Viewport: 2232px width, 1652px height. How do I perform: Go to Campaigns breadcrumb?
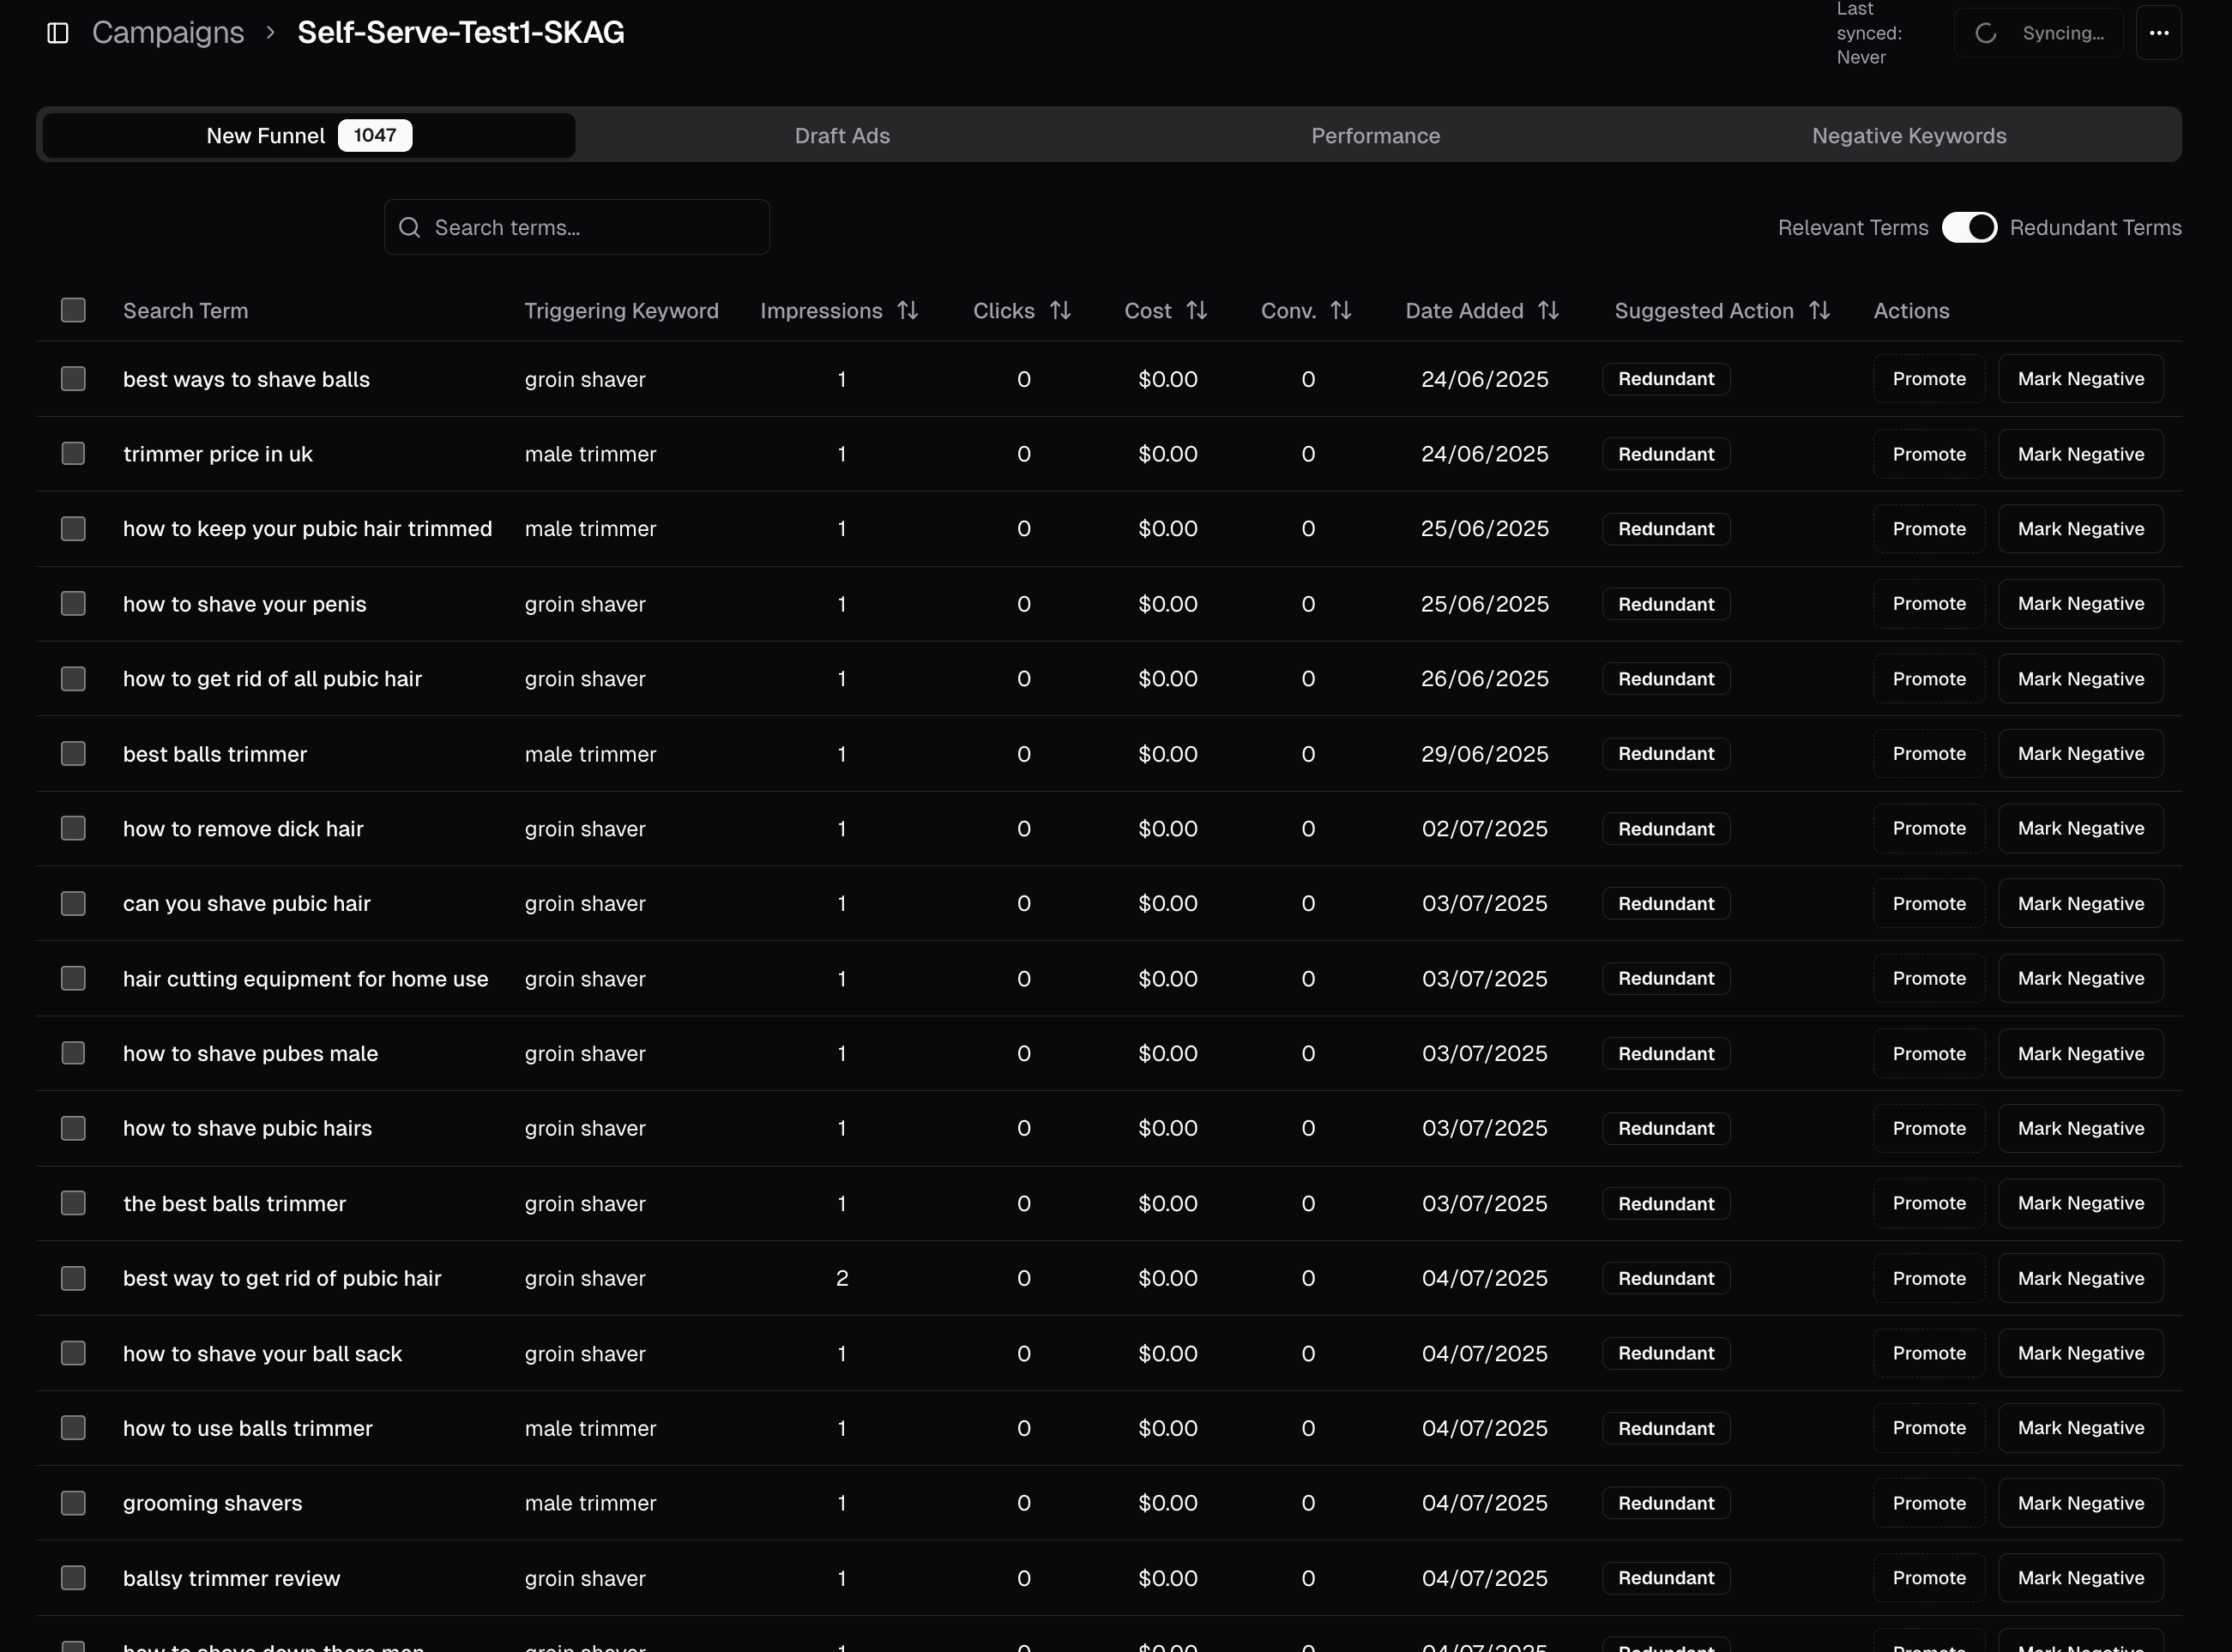coord(168,33)
